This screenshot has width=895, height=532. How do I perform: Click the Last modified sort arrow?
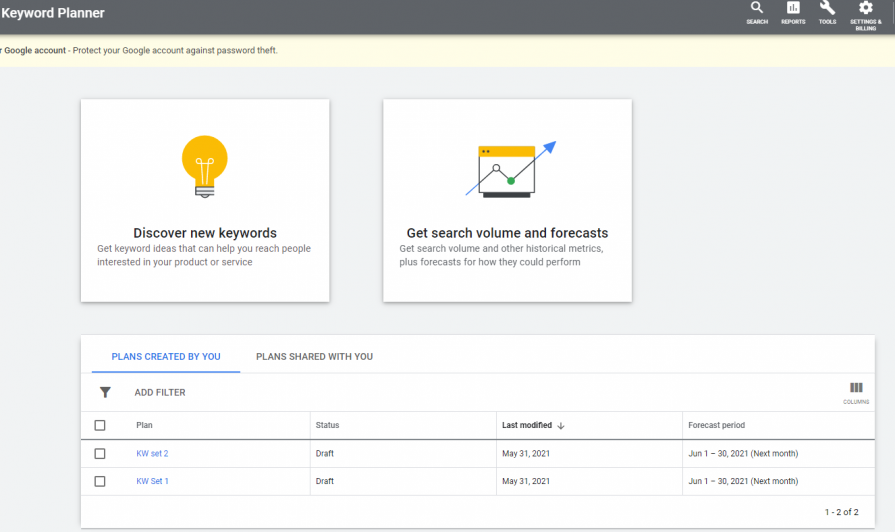pos(561,426)
